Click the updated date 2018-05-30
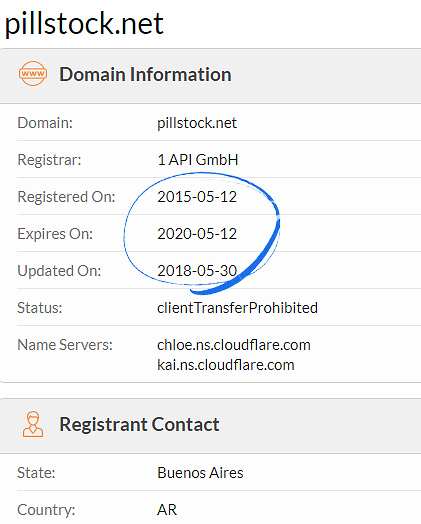Image resolution: width=421 pixels, height=524 pixels. (197, 271)
